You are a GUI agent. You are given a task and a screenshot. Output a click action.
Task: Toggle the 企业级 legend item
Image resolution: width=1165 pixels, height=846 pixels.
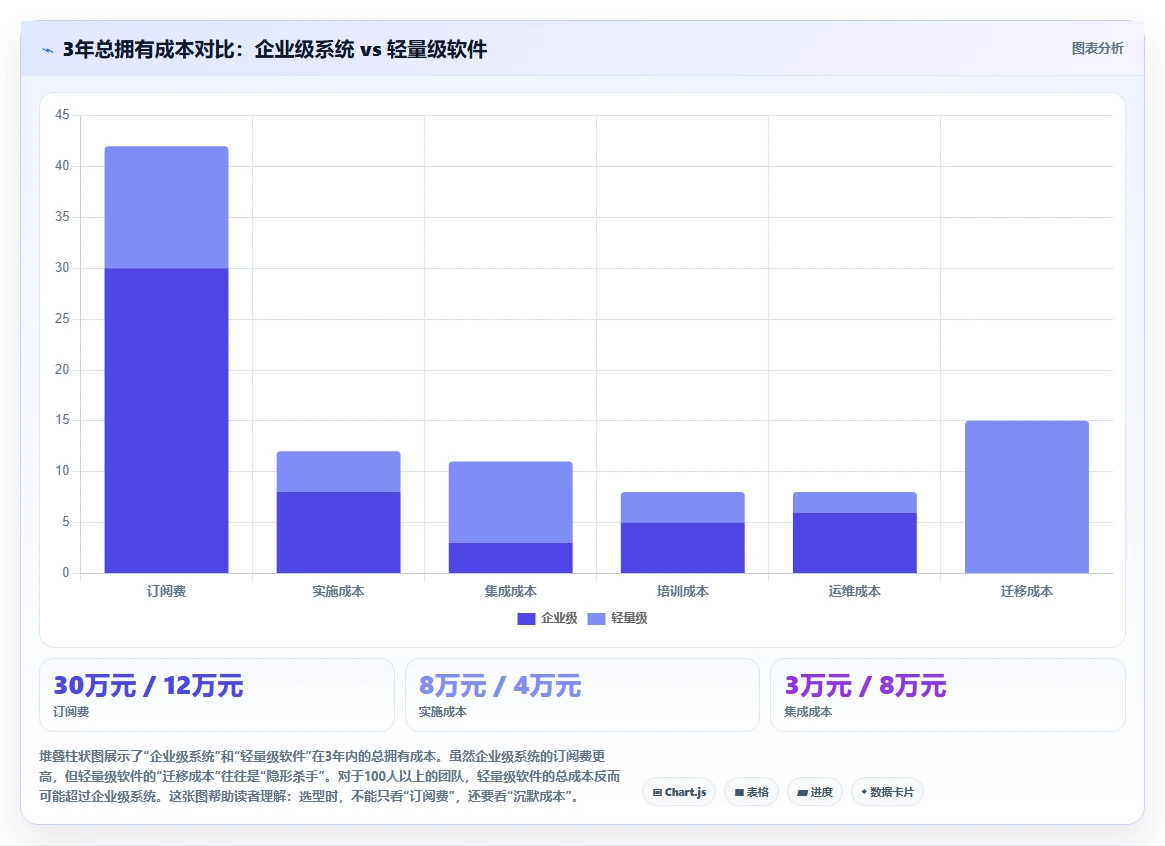pos(548,618)
